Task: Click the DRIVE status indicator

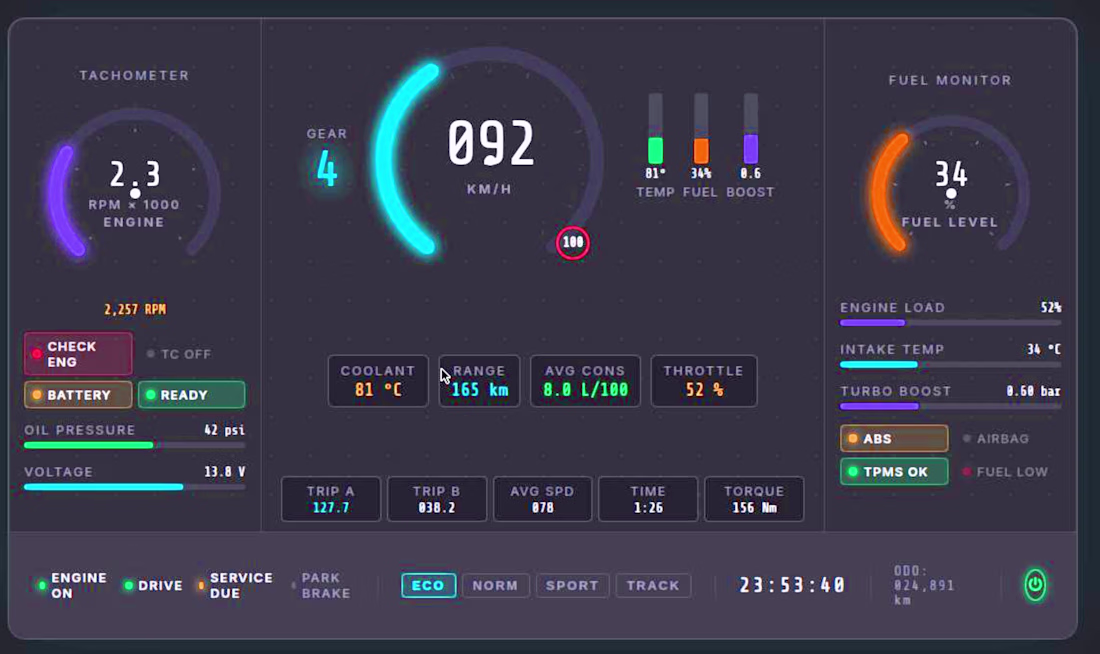Action: coord(153,585)
